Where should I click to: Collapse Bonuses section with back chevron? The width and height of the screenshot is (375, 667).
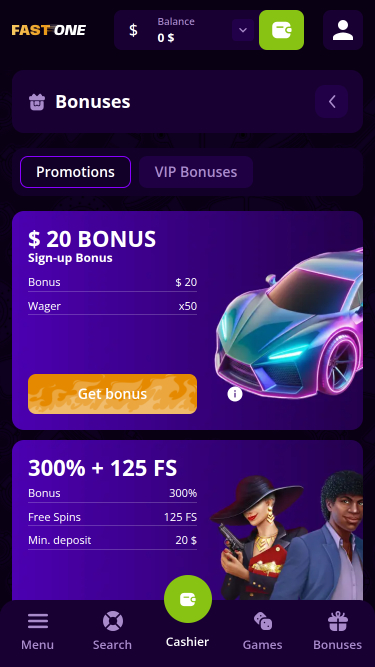pyautogui.click(x=332, y=102)
